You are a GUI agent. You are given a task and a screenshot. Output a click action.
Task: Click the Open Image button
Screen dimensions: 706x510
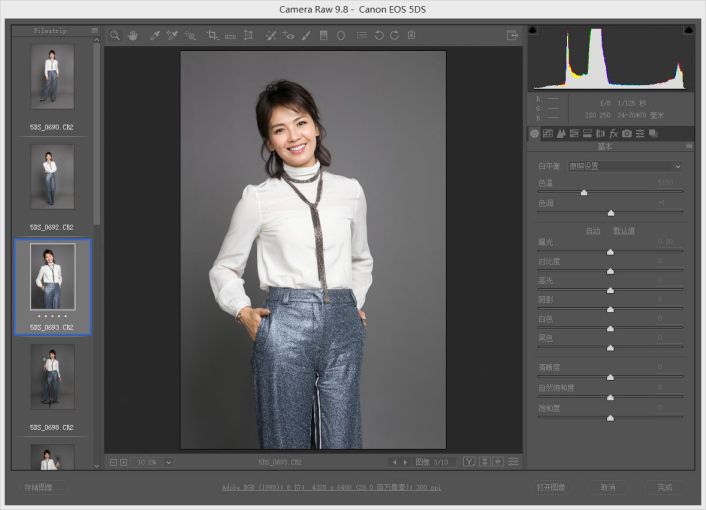pyautogui.click(x=551, y=487)
